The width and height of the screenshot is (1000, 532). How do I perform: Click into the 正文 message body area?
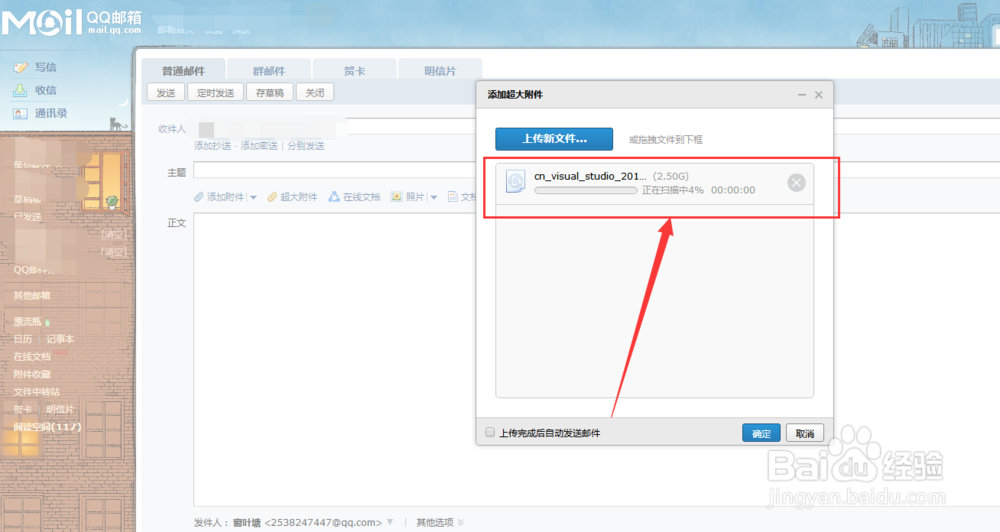pyautogui.click(x=335, y=359)
